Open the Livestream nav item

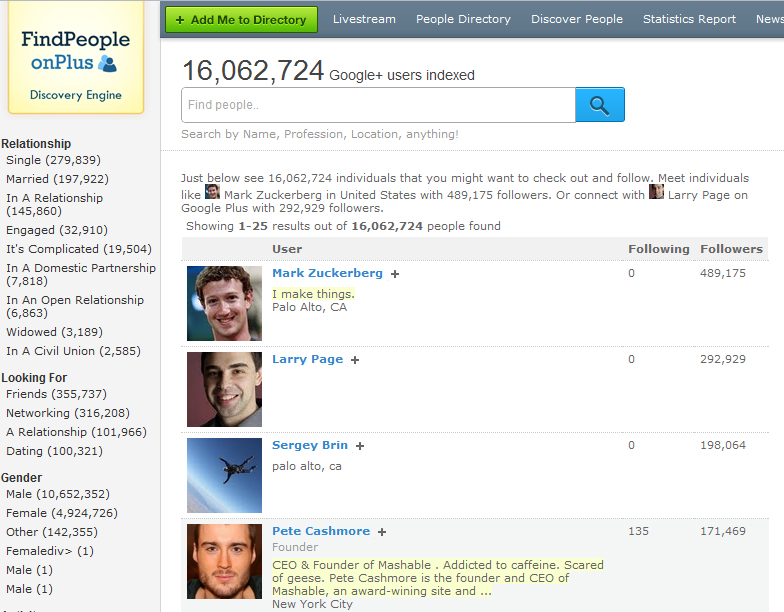click(x=364, y=19)
